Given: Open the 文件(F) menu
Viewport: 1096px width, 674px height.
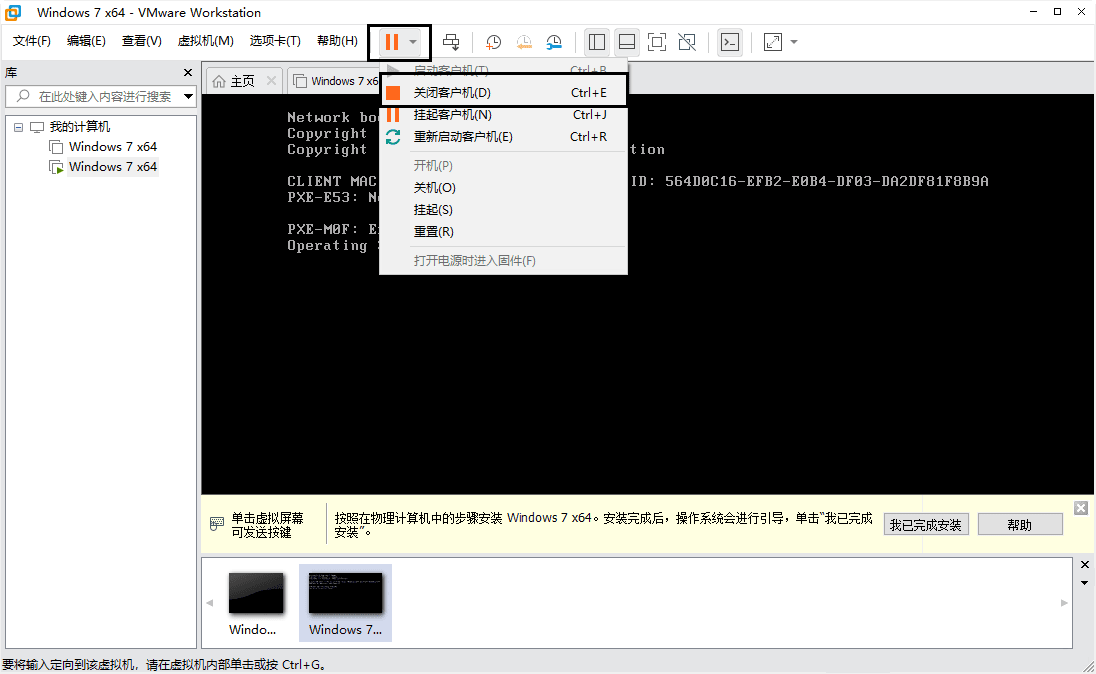Looking at the screenshot, I should [x=32, y=41].
